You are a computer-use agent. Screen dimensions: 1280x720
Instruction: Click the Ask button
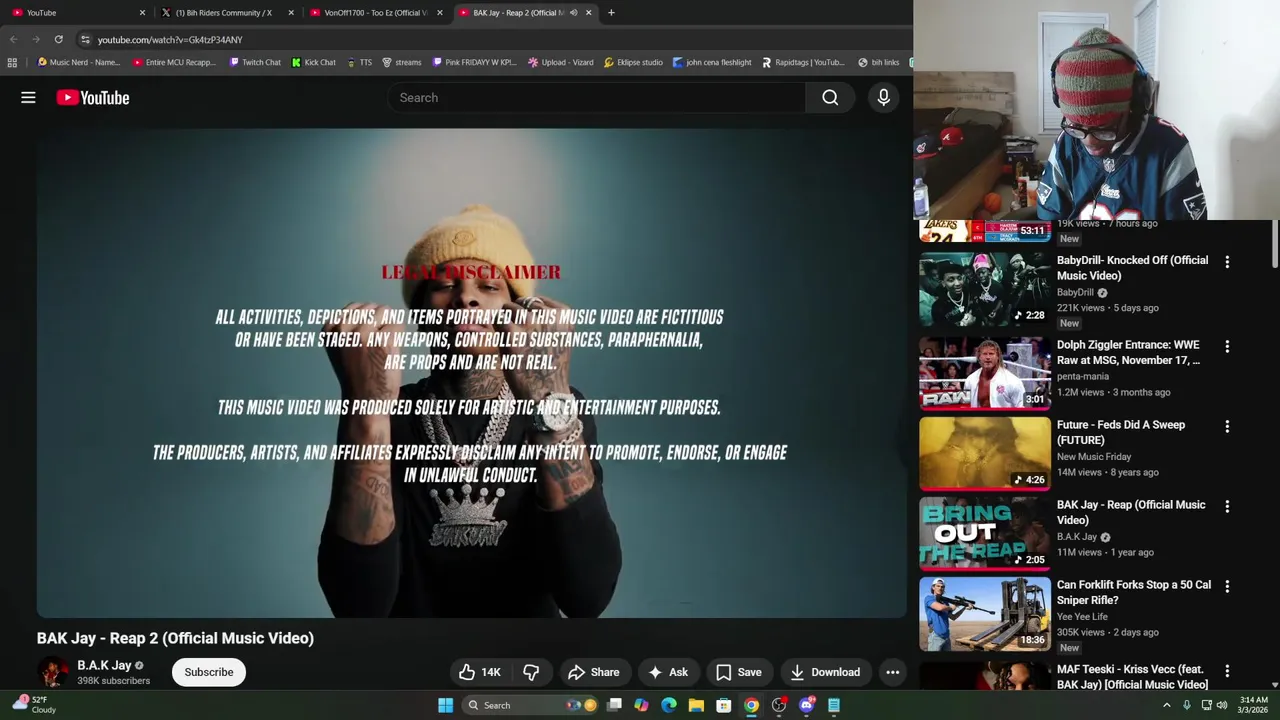pos(667,672)
